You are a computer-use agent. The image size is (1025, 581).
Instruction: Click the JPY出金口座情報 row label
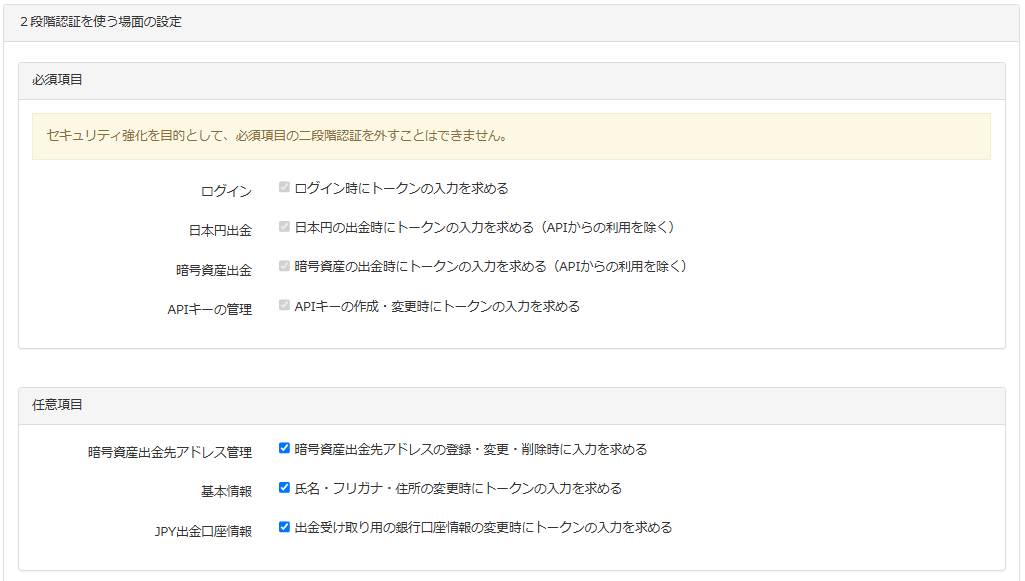(x=203, y=531)
